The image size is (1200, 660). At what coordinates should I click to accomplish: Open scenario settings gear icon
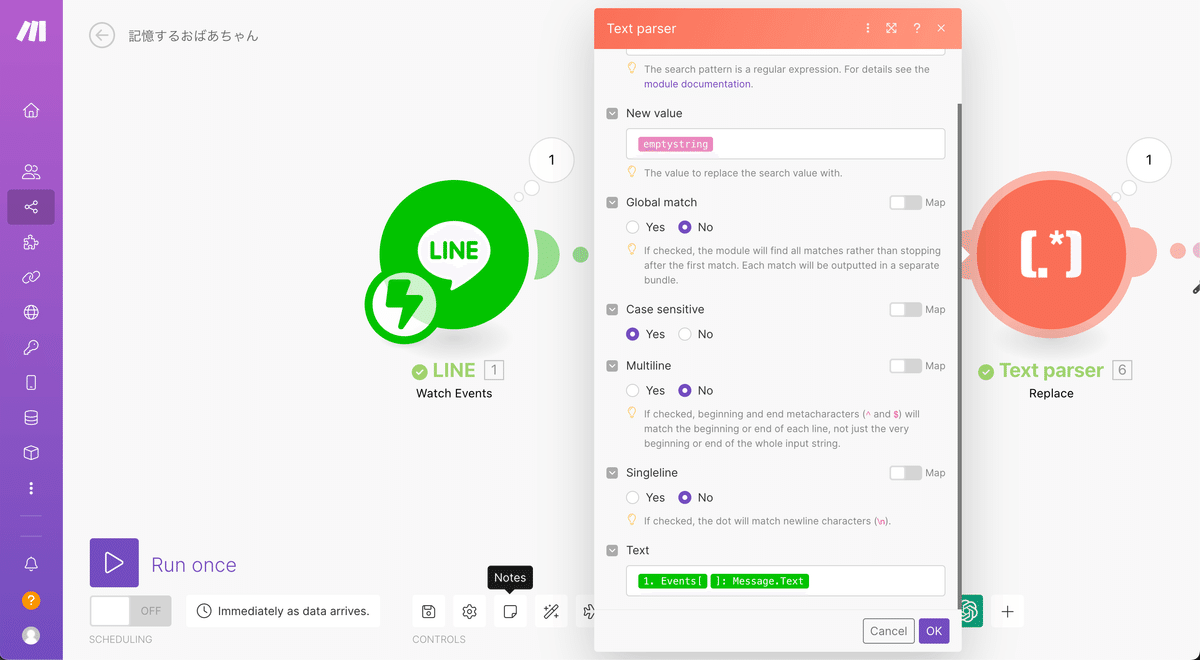(x=469, y=611)
